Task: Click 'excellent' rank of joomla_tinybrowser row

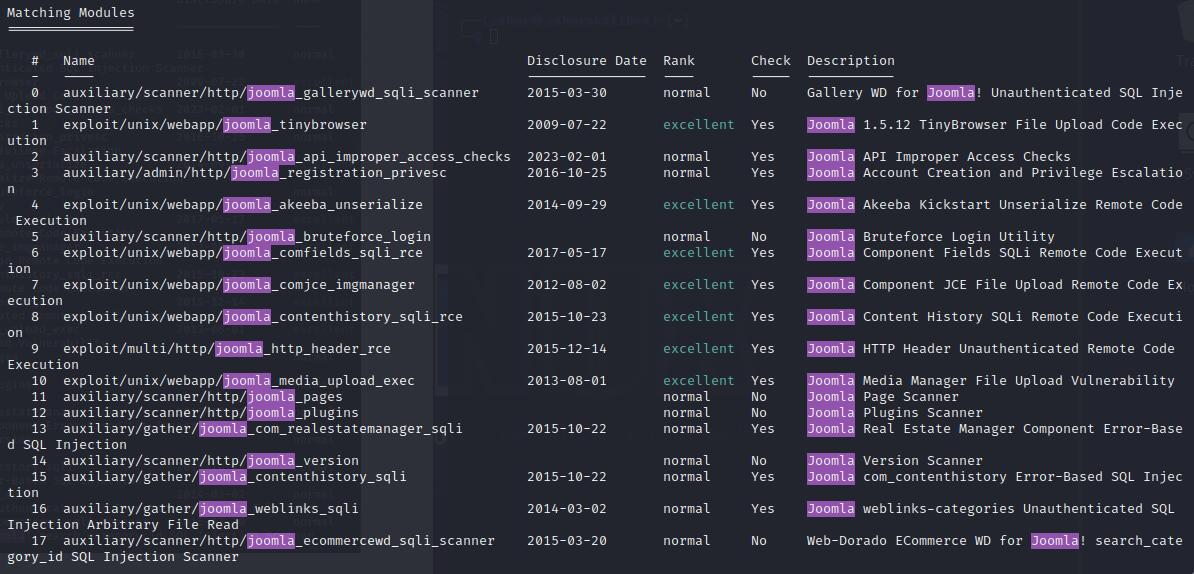Action: [x=699, y=125]
